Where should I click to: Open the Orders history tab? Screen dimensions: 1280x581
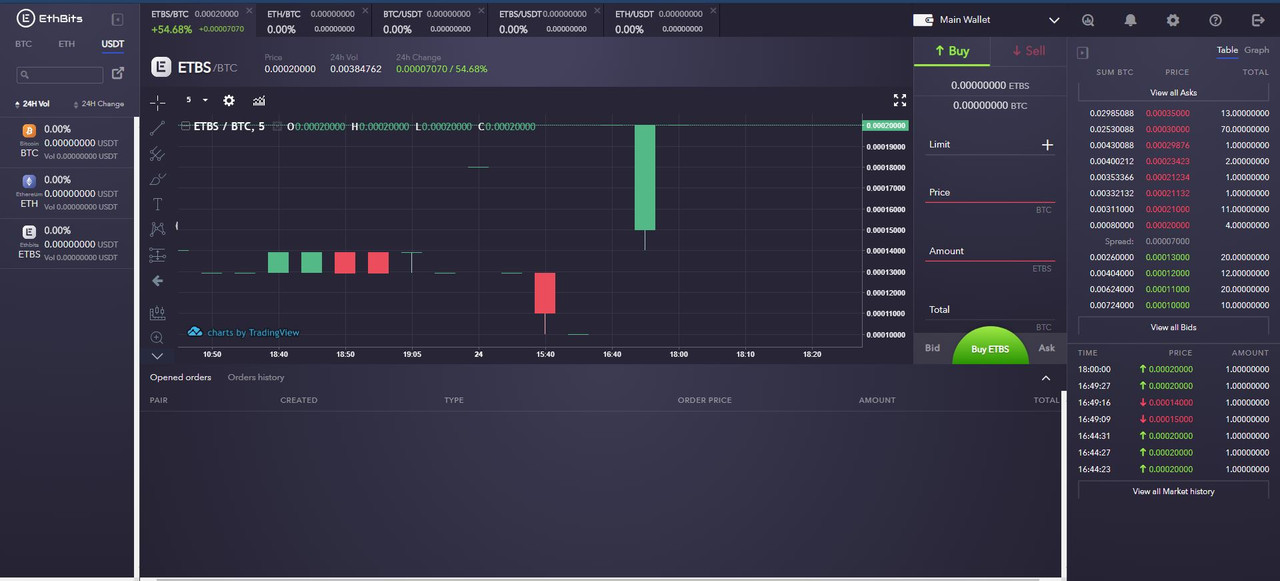[x=256, y=377]
